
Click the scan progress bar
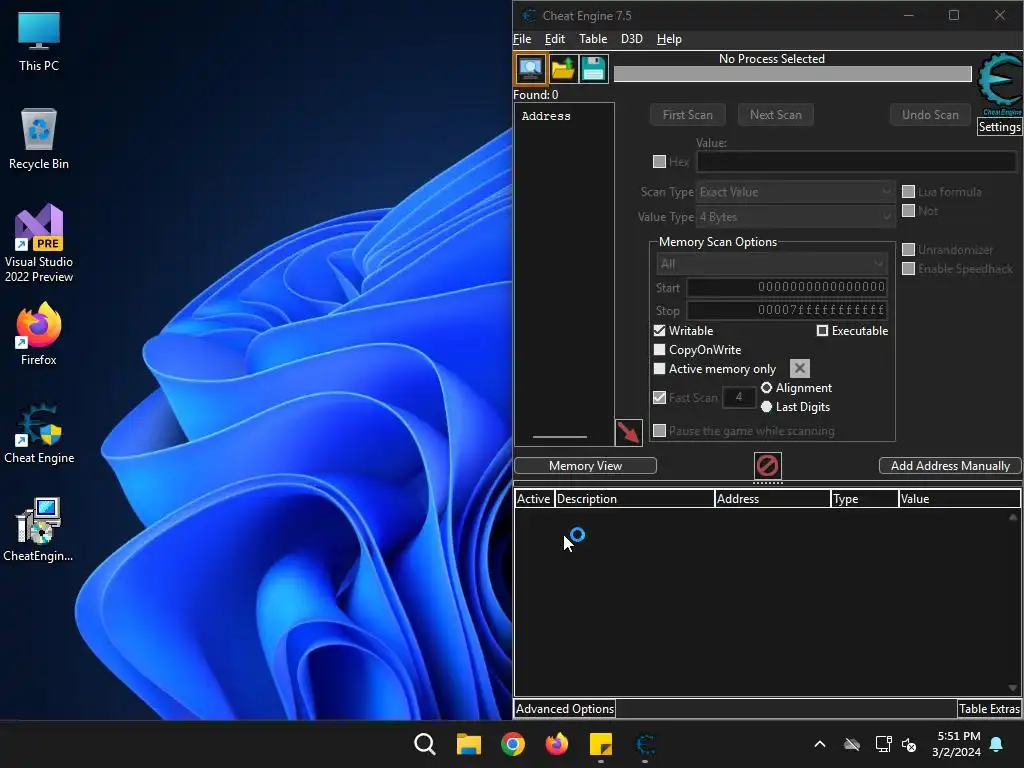coord(792,74)
